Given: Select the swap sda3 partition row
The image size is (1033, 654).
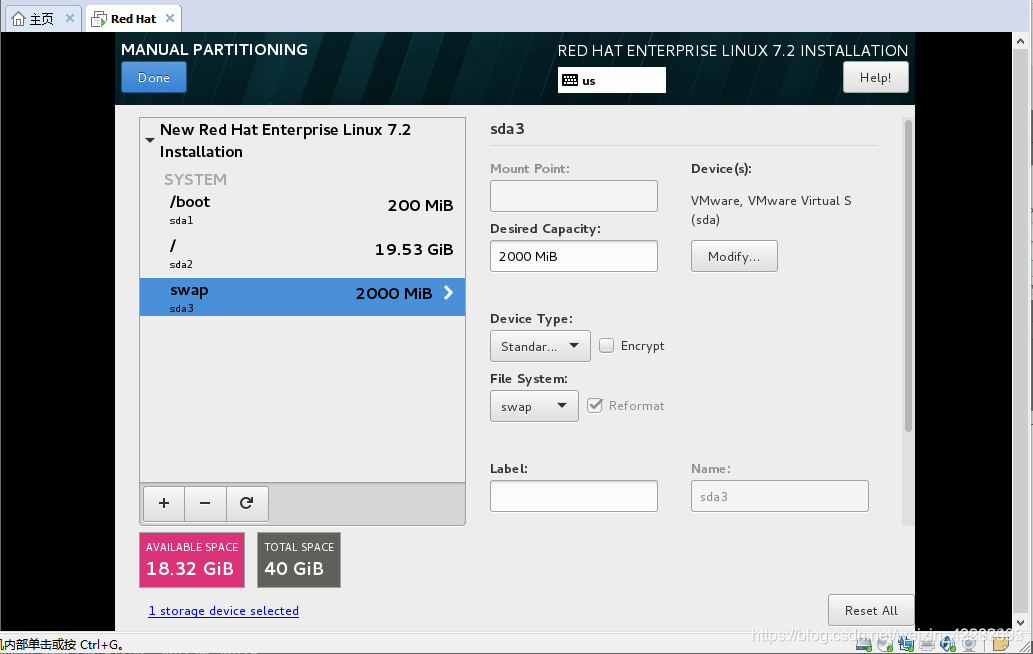Looking at the screenshot, I should click(x=302, y=297).
